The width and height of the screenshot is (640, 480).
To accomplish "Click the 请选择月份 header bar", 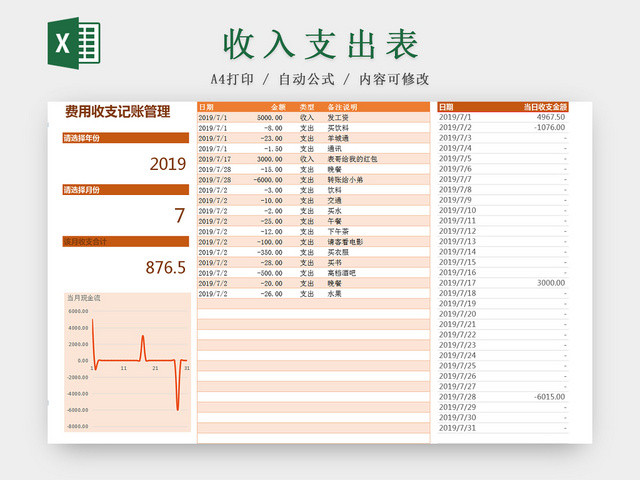I will coord(126,190).
